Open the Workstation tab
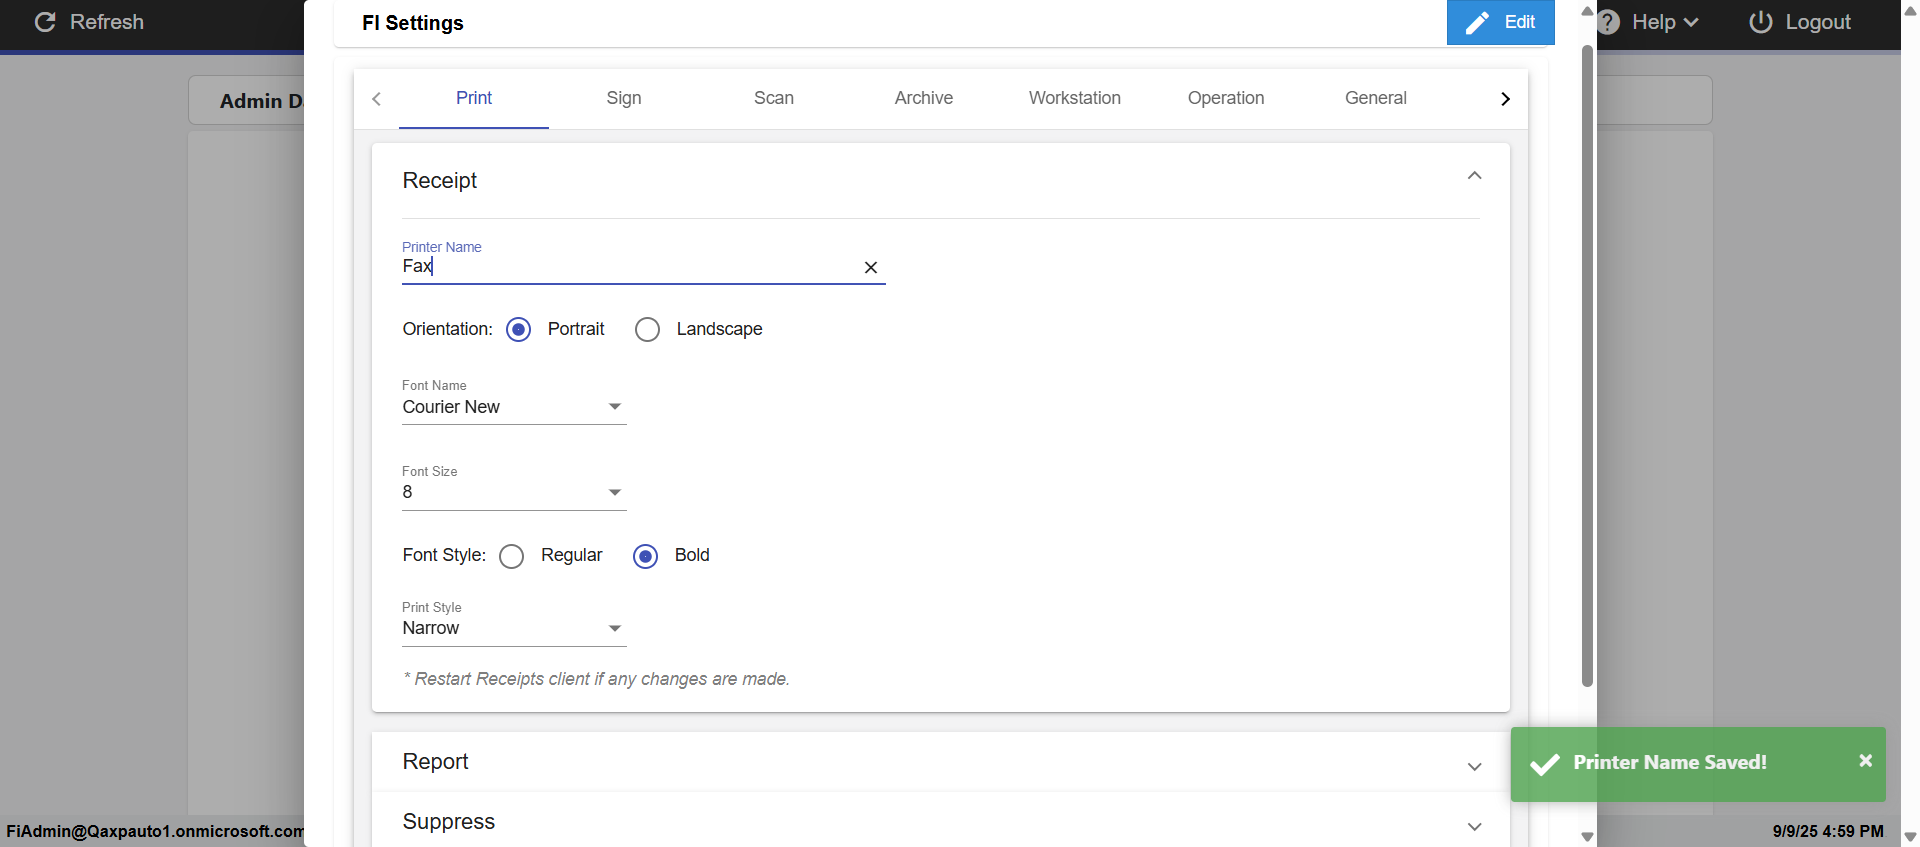Screen dimensions: 1920x847 1074,98
